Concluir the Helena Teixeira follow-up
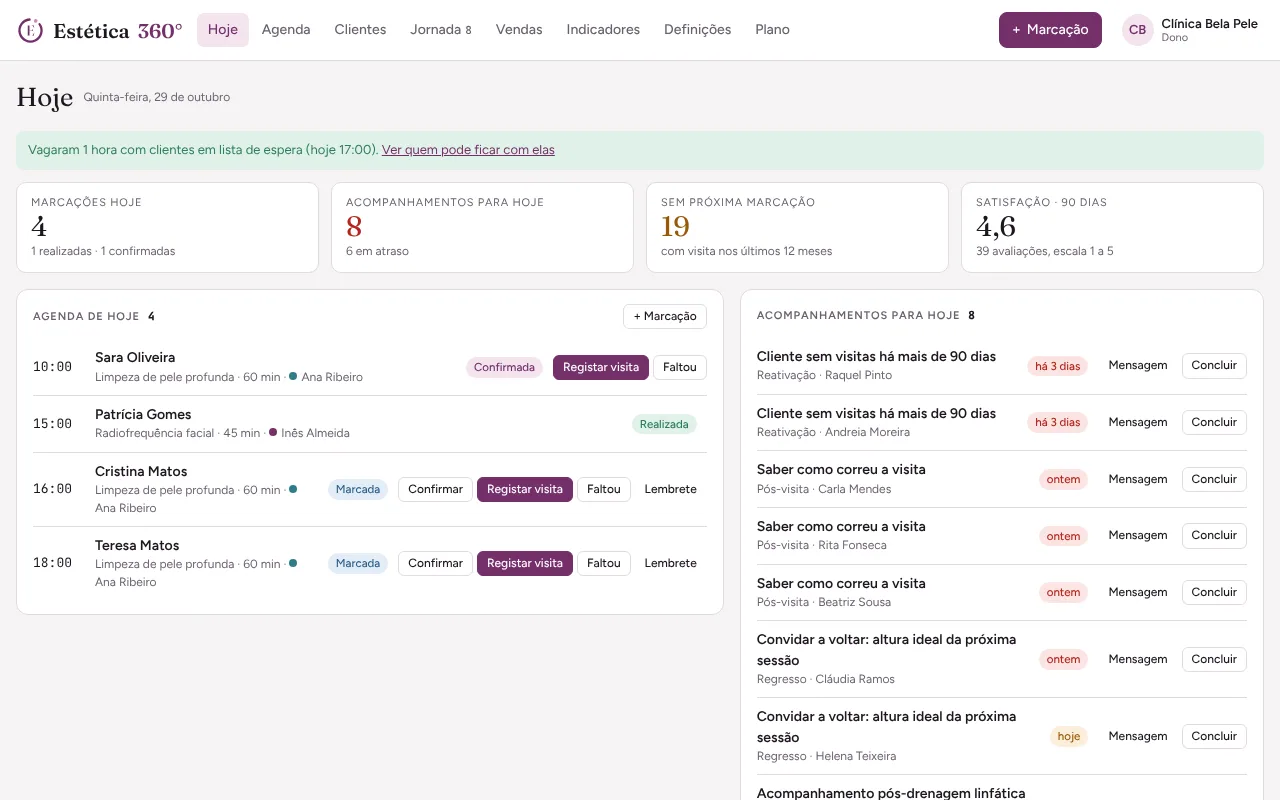The width and height of the screenshot is (1280, 800). 1215,736
